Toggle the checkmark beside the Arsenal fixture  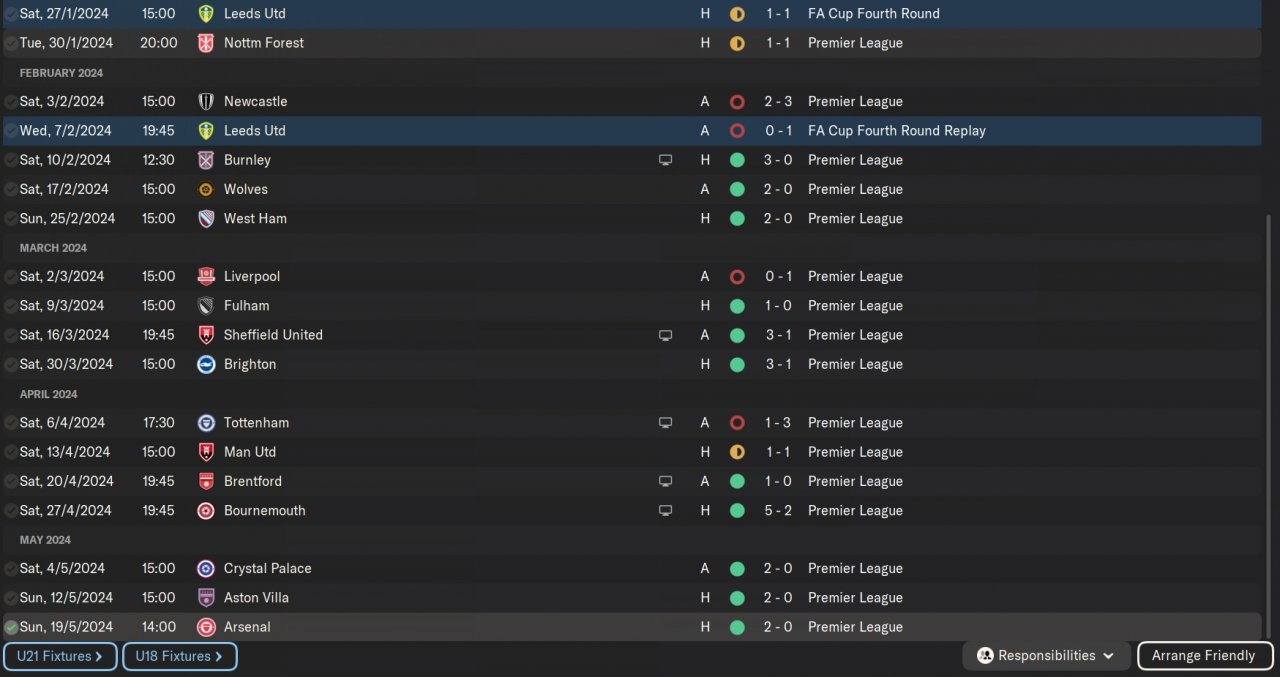click(x=11, y=627)
